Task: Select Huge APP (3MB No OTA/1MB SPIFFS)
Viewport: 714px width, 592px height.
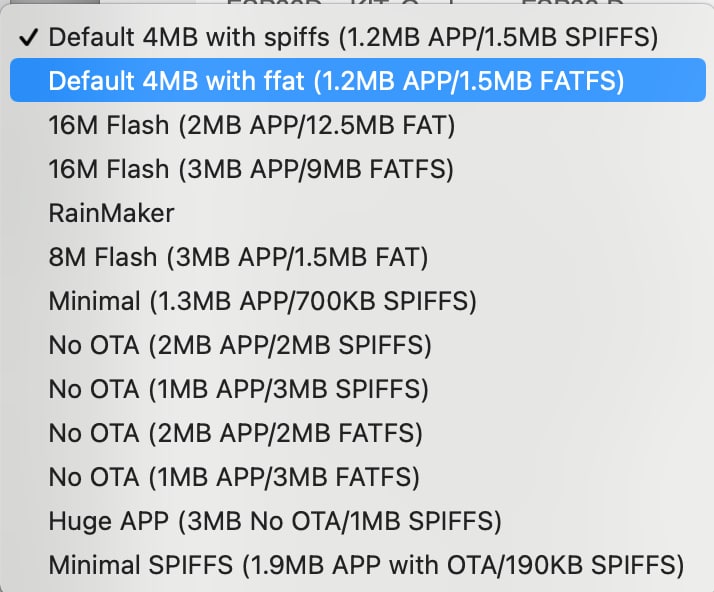Action: click(275, 521)
